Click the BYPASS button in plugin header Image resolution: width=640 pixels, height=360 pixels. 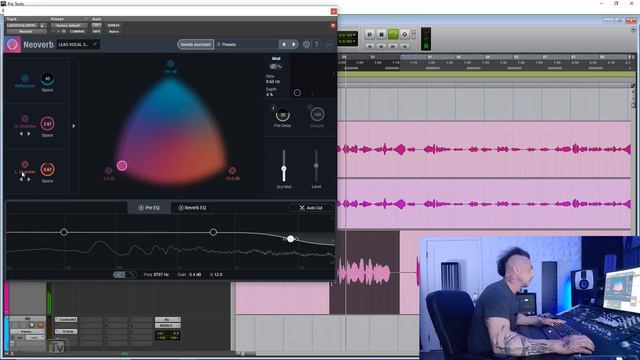tap(113, 25)
